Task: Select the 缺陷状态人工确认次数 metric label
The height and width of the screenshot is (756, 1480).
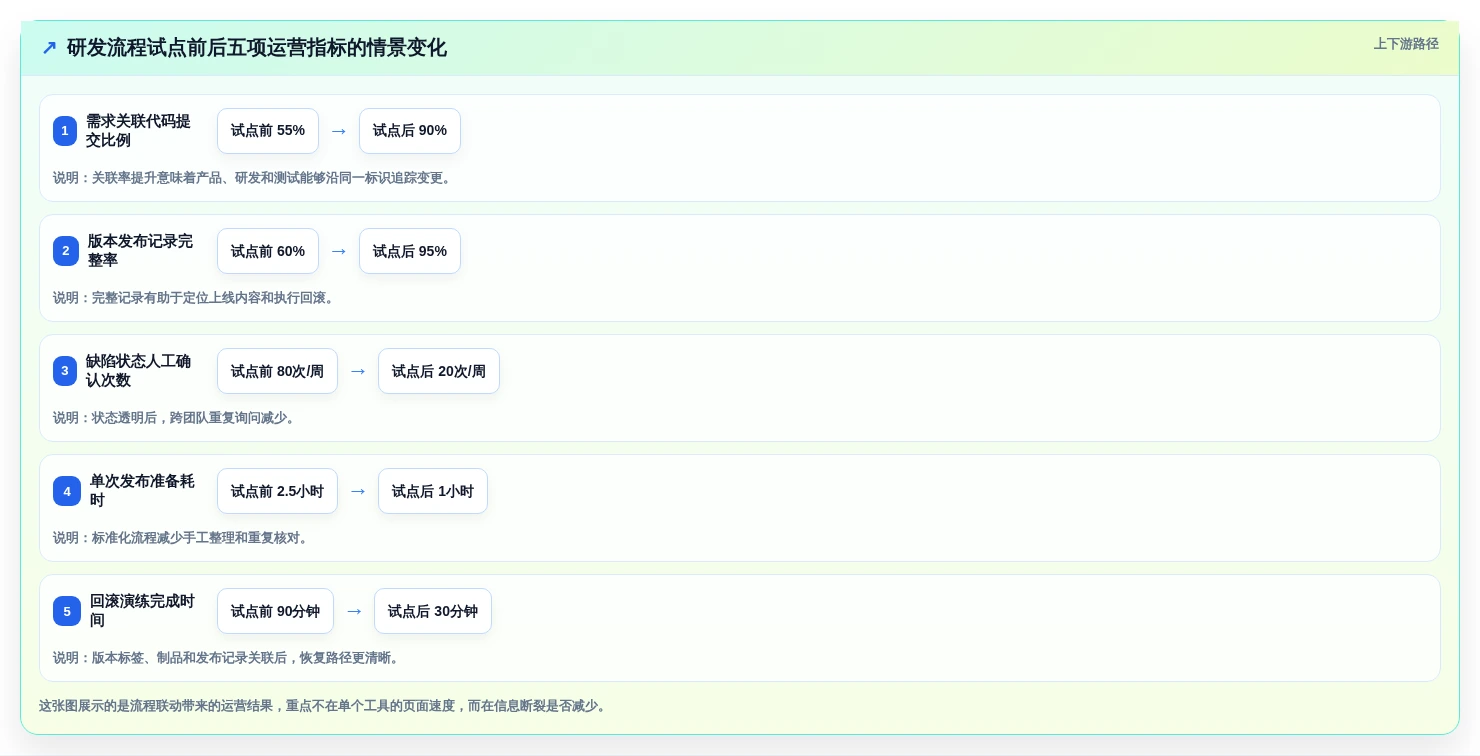Action: [139, 371]
